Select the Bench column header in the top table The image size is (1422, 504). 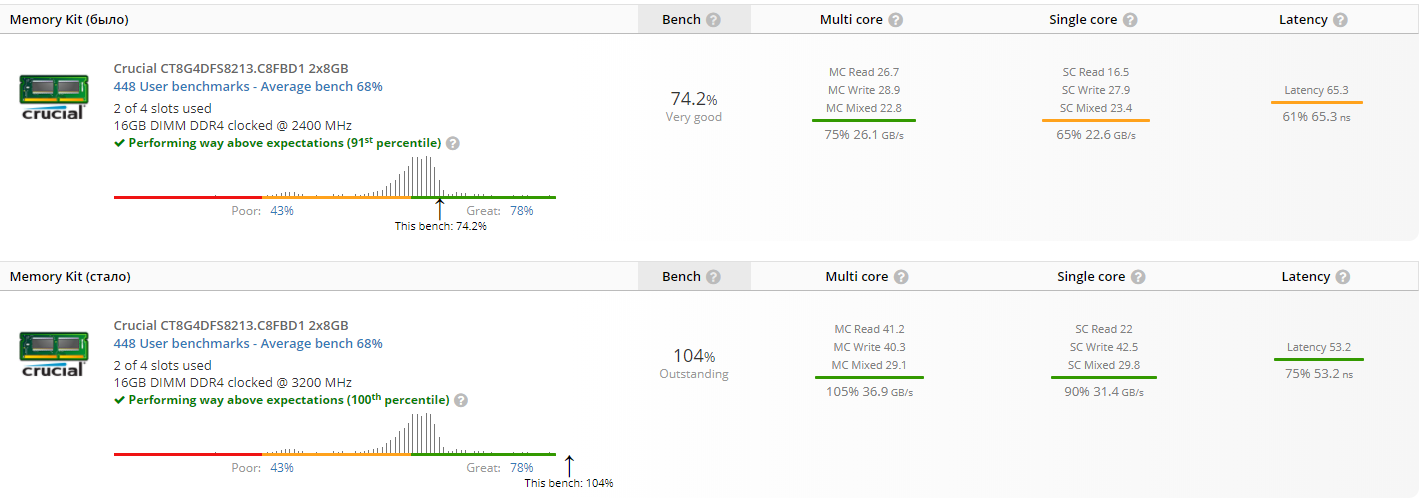(x=681, y=20)
